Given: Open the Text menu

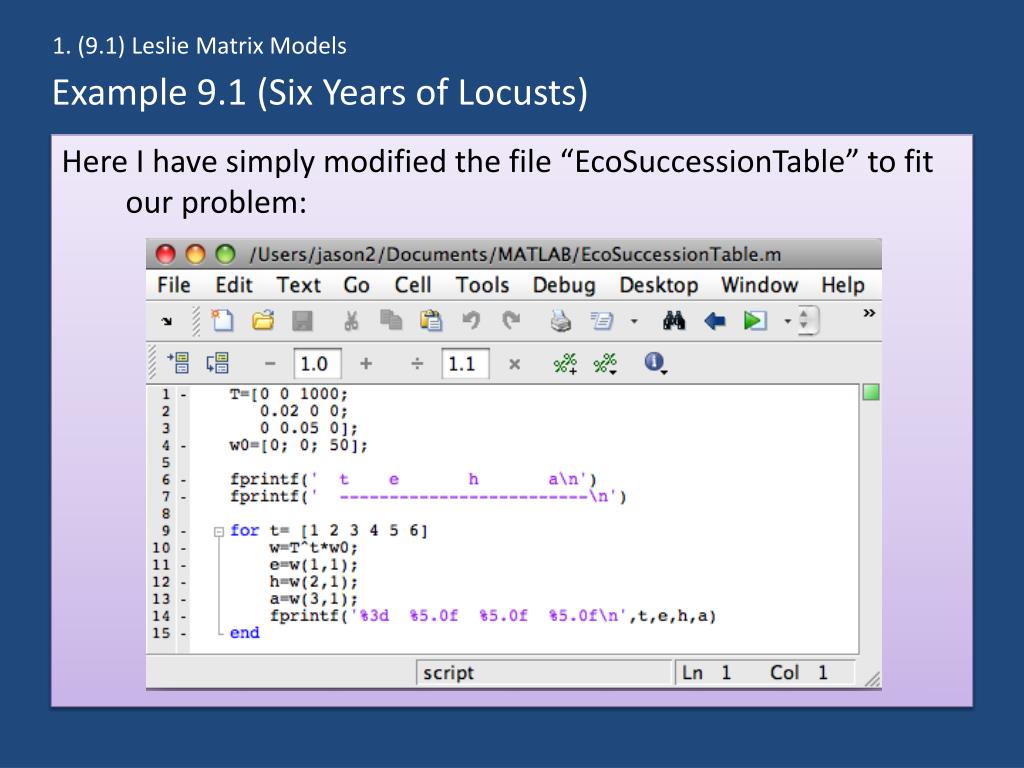Looking at the screenshot, I should [298, 285].
